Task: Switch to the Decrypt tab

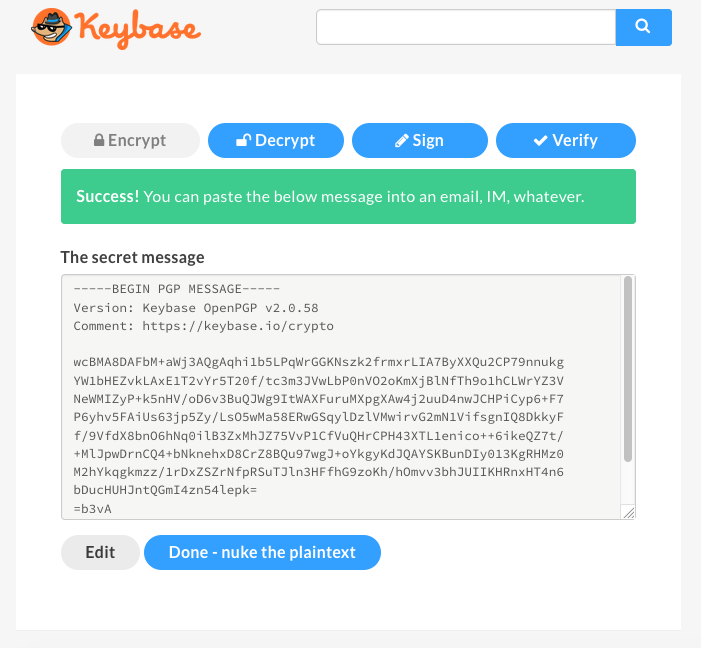Action: (x=276, y=140)
